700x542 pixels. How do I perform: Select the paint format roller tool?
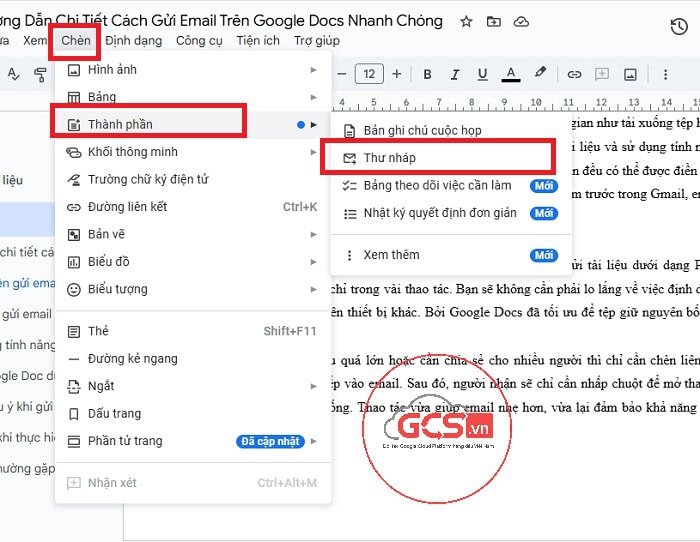coord(41,74)
